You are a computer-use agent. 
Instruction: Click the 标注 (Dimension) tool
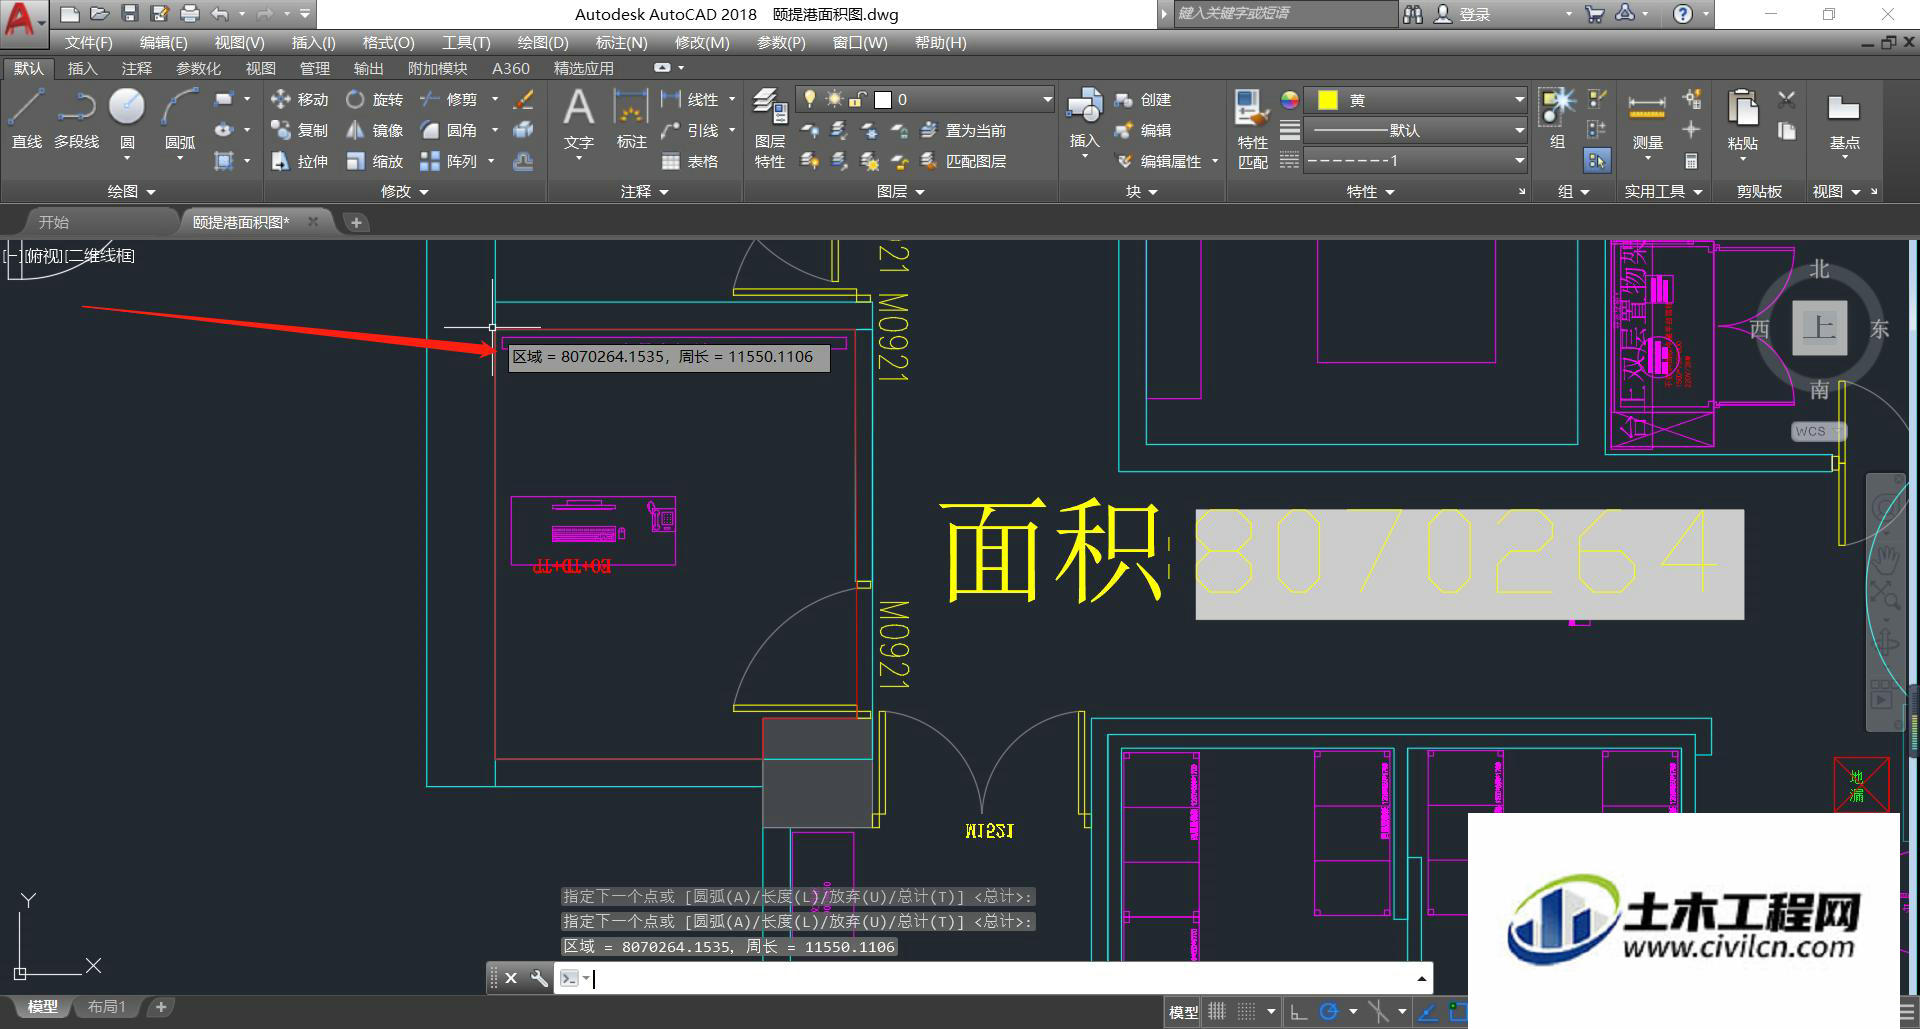[631, 118]
